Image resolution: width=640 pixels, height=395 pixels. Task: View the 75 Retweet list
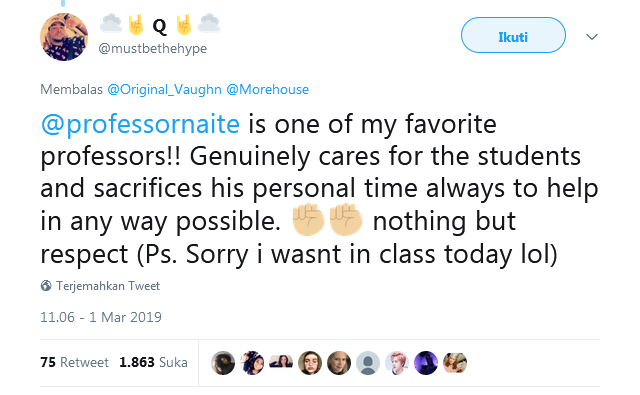coord(74,362)
